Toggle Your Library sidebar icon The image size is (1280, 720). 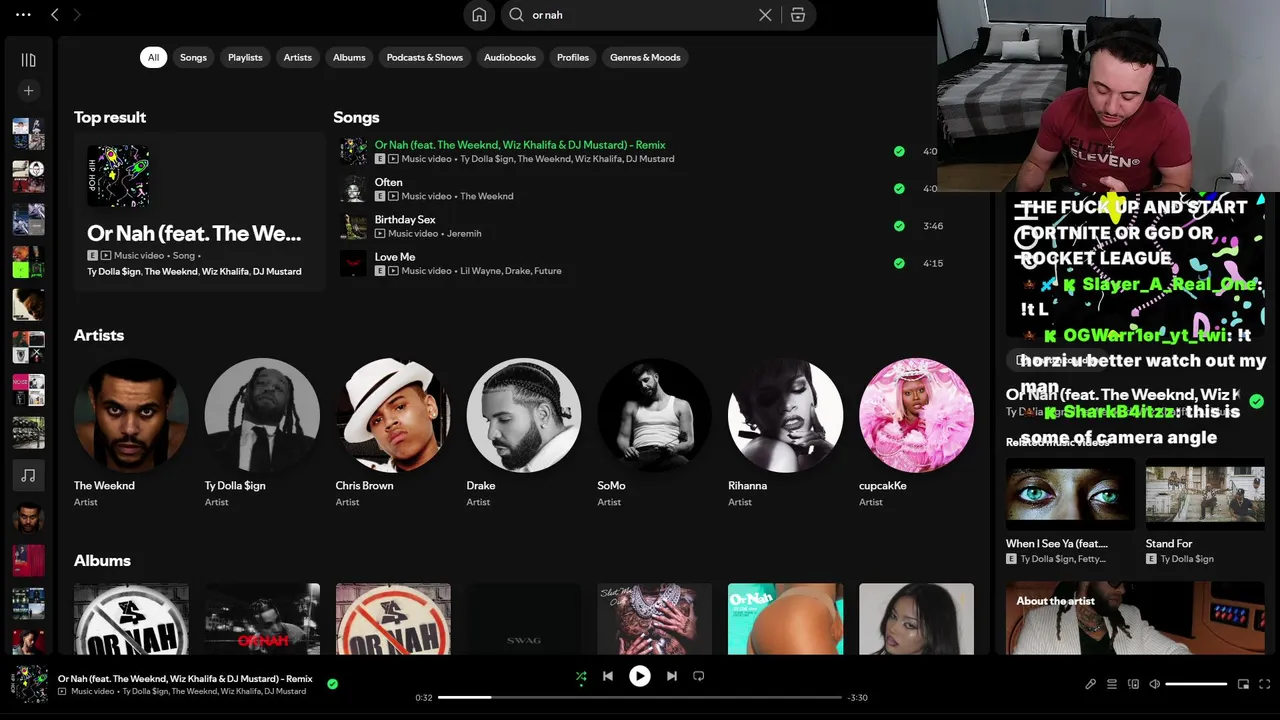(28, 60)
